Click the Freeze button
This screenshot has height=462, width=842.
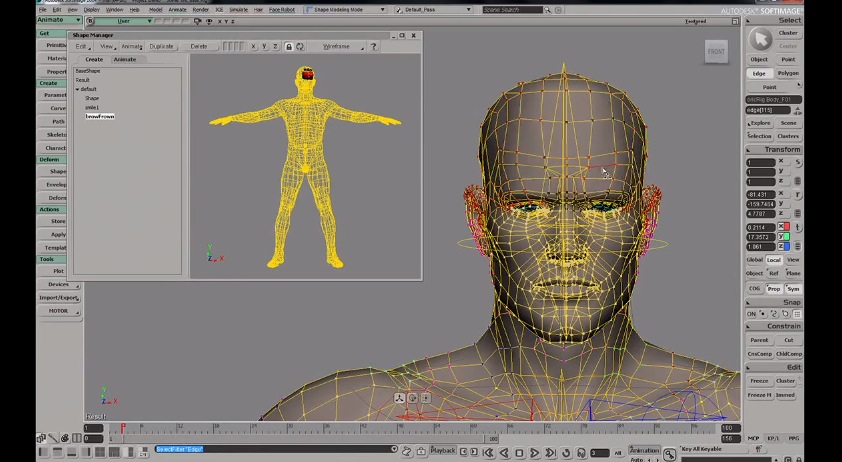coord(759,381)
